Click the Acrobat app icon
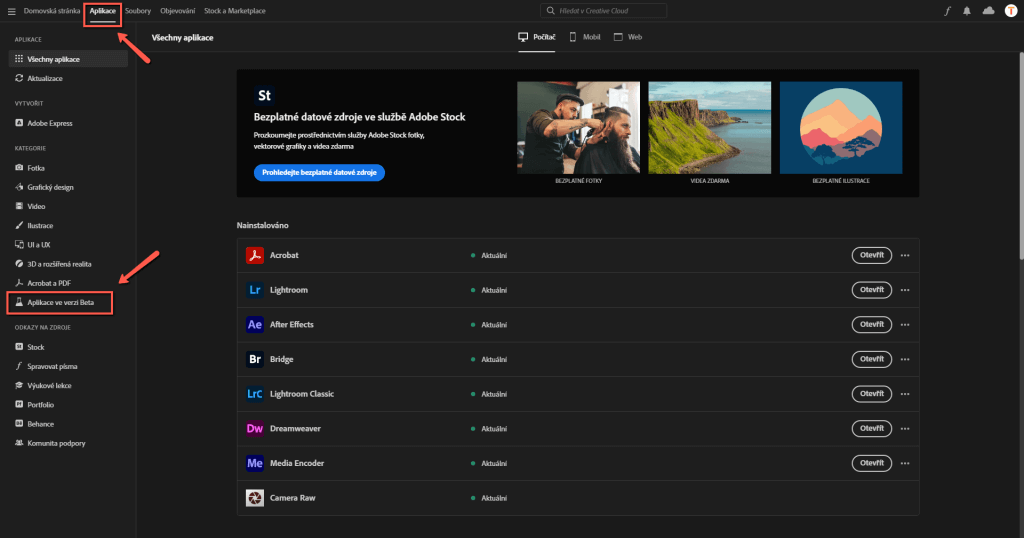The height and width of the screenshot is (538, 1024). (255, 255)
